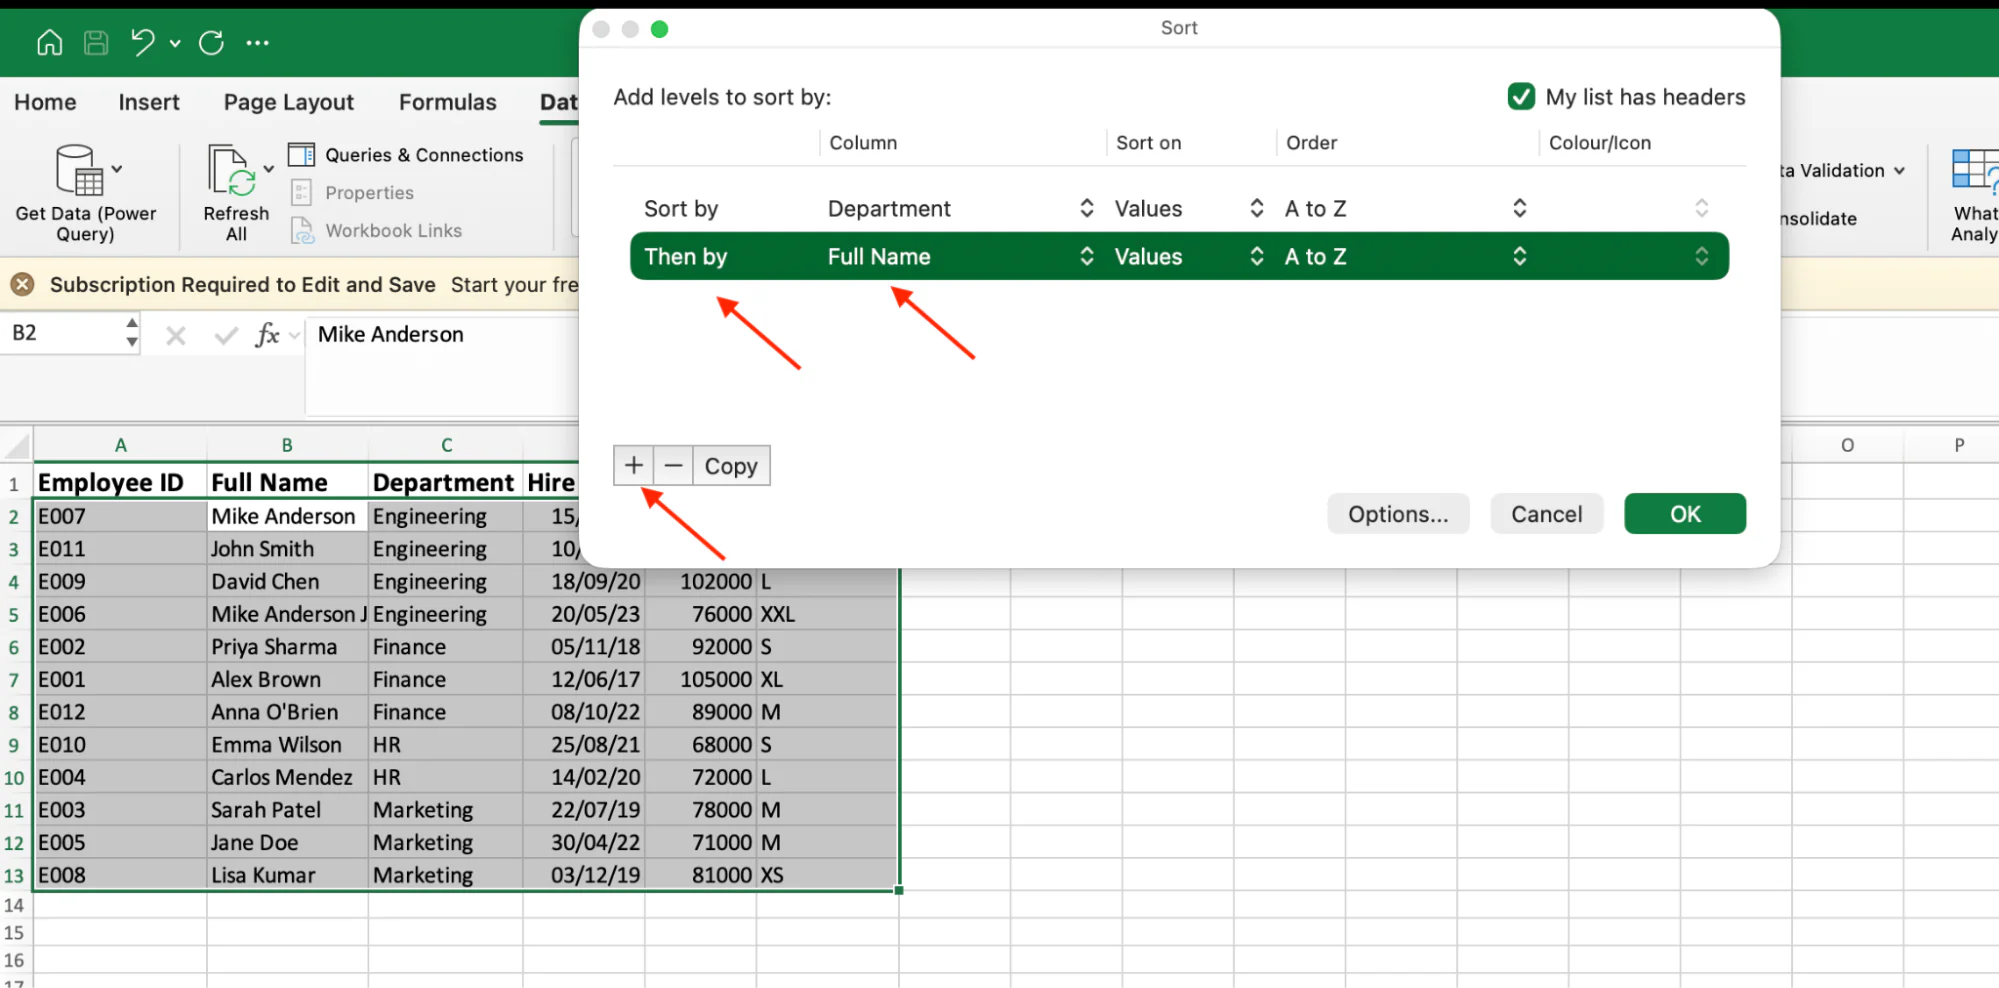The image size is (1999, 988).
Task: Expand the Refresh All dropdown arrow
Action: coord(268,169)
